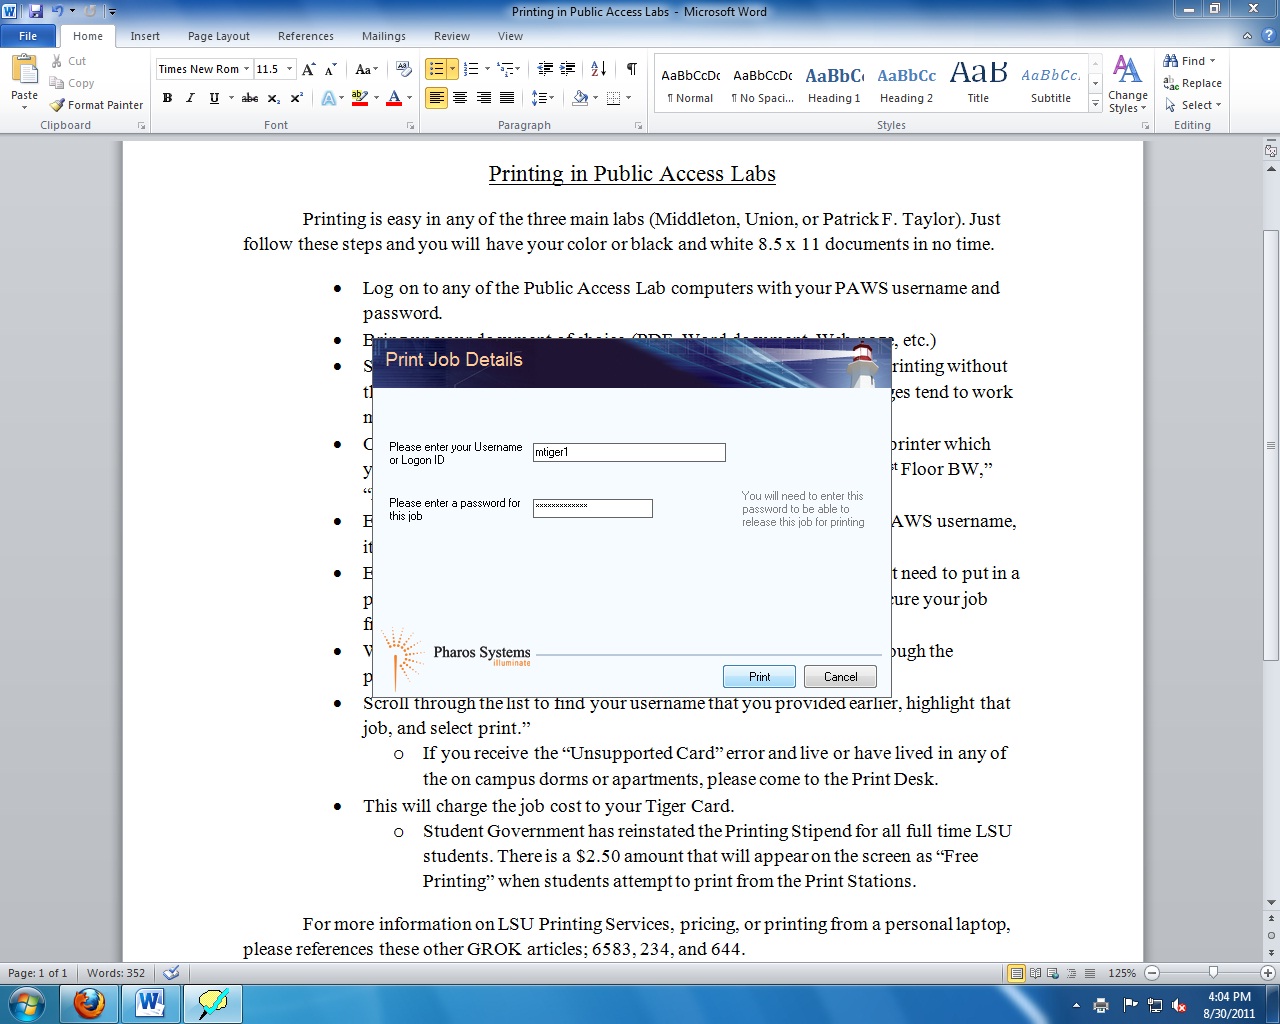The height and width of the screenshot is (1024, 1280).
Task: Apply the Title style
Action: [x=978, y=83]
